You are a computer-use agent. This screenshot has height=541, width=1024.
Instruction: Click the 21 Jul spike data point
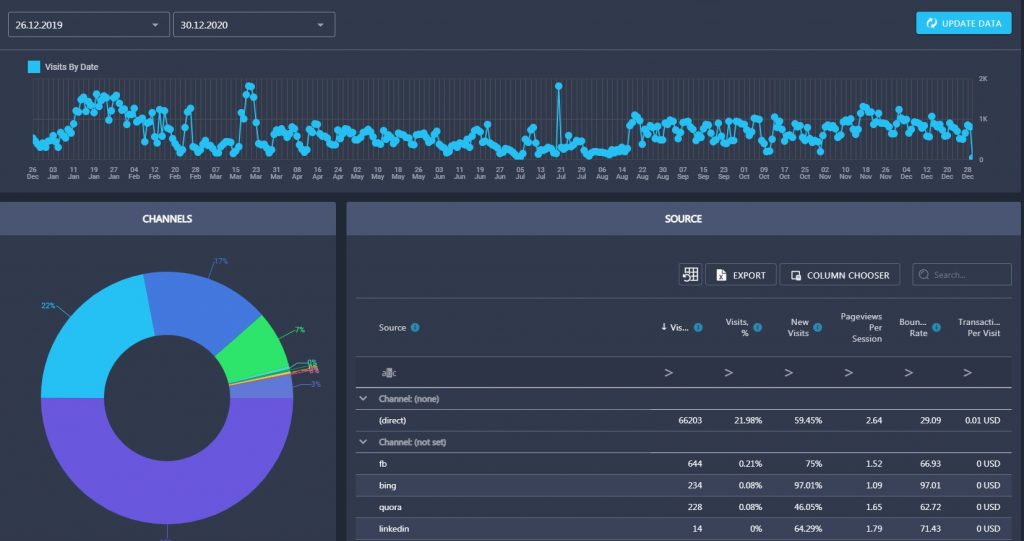[558, 86]
